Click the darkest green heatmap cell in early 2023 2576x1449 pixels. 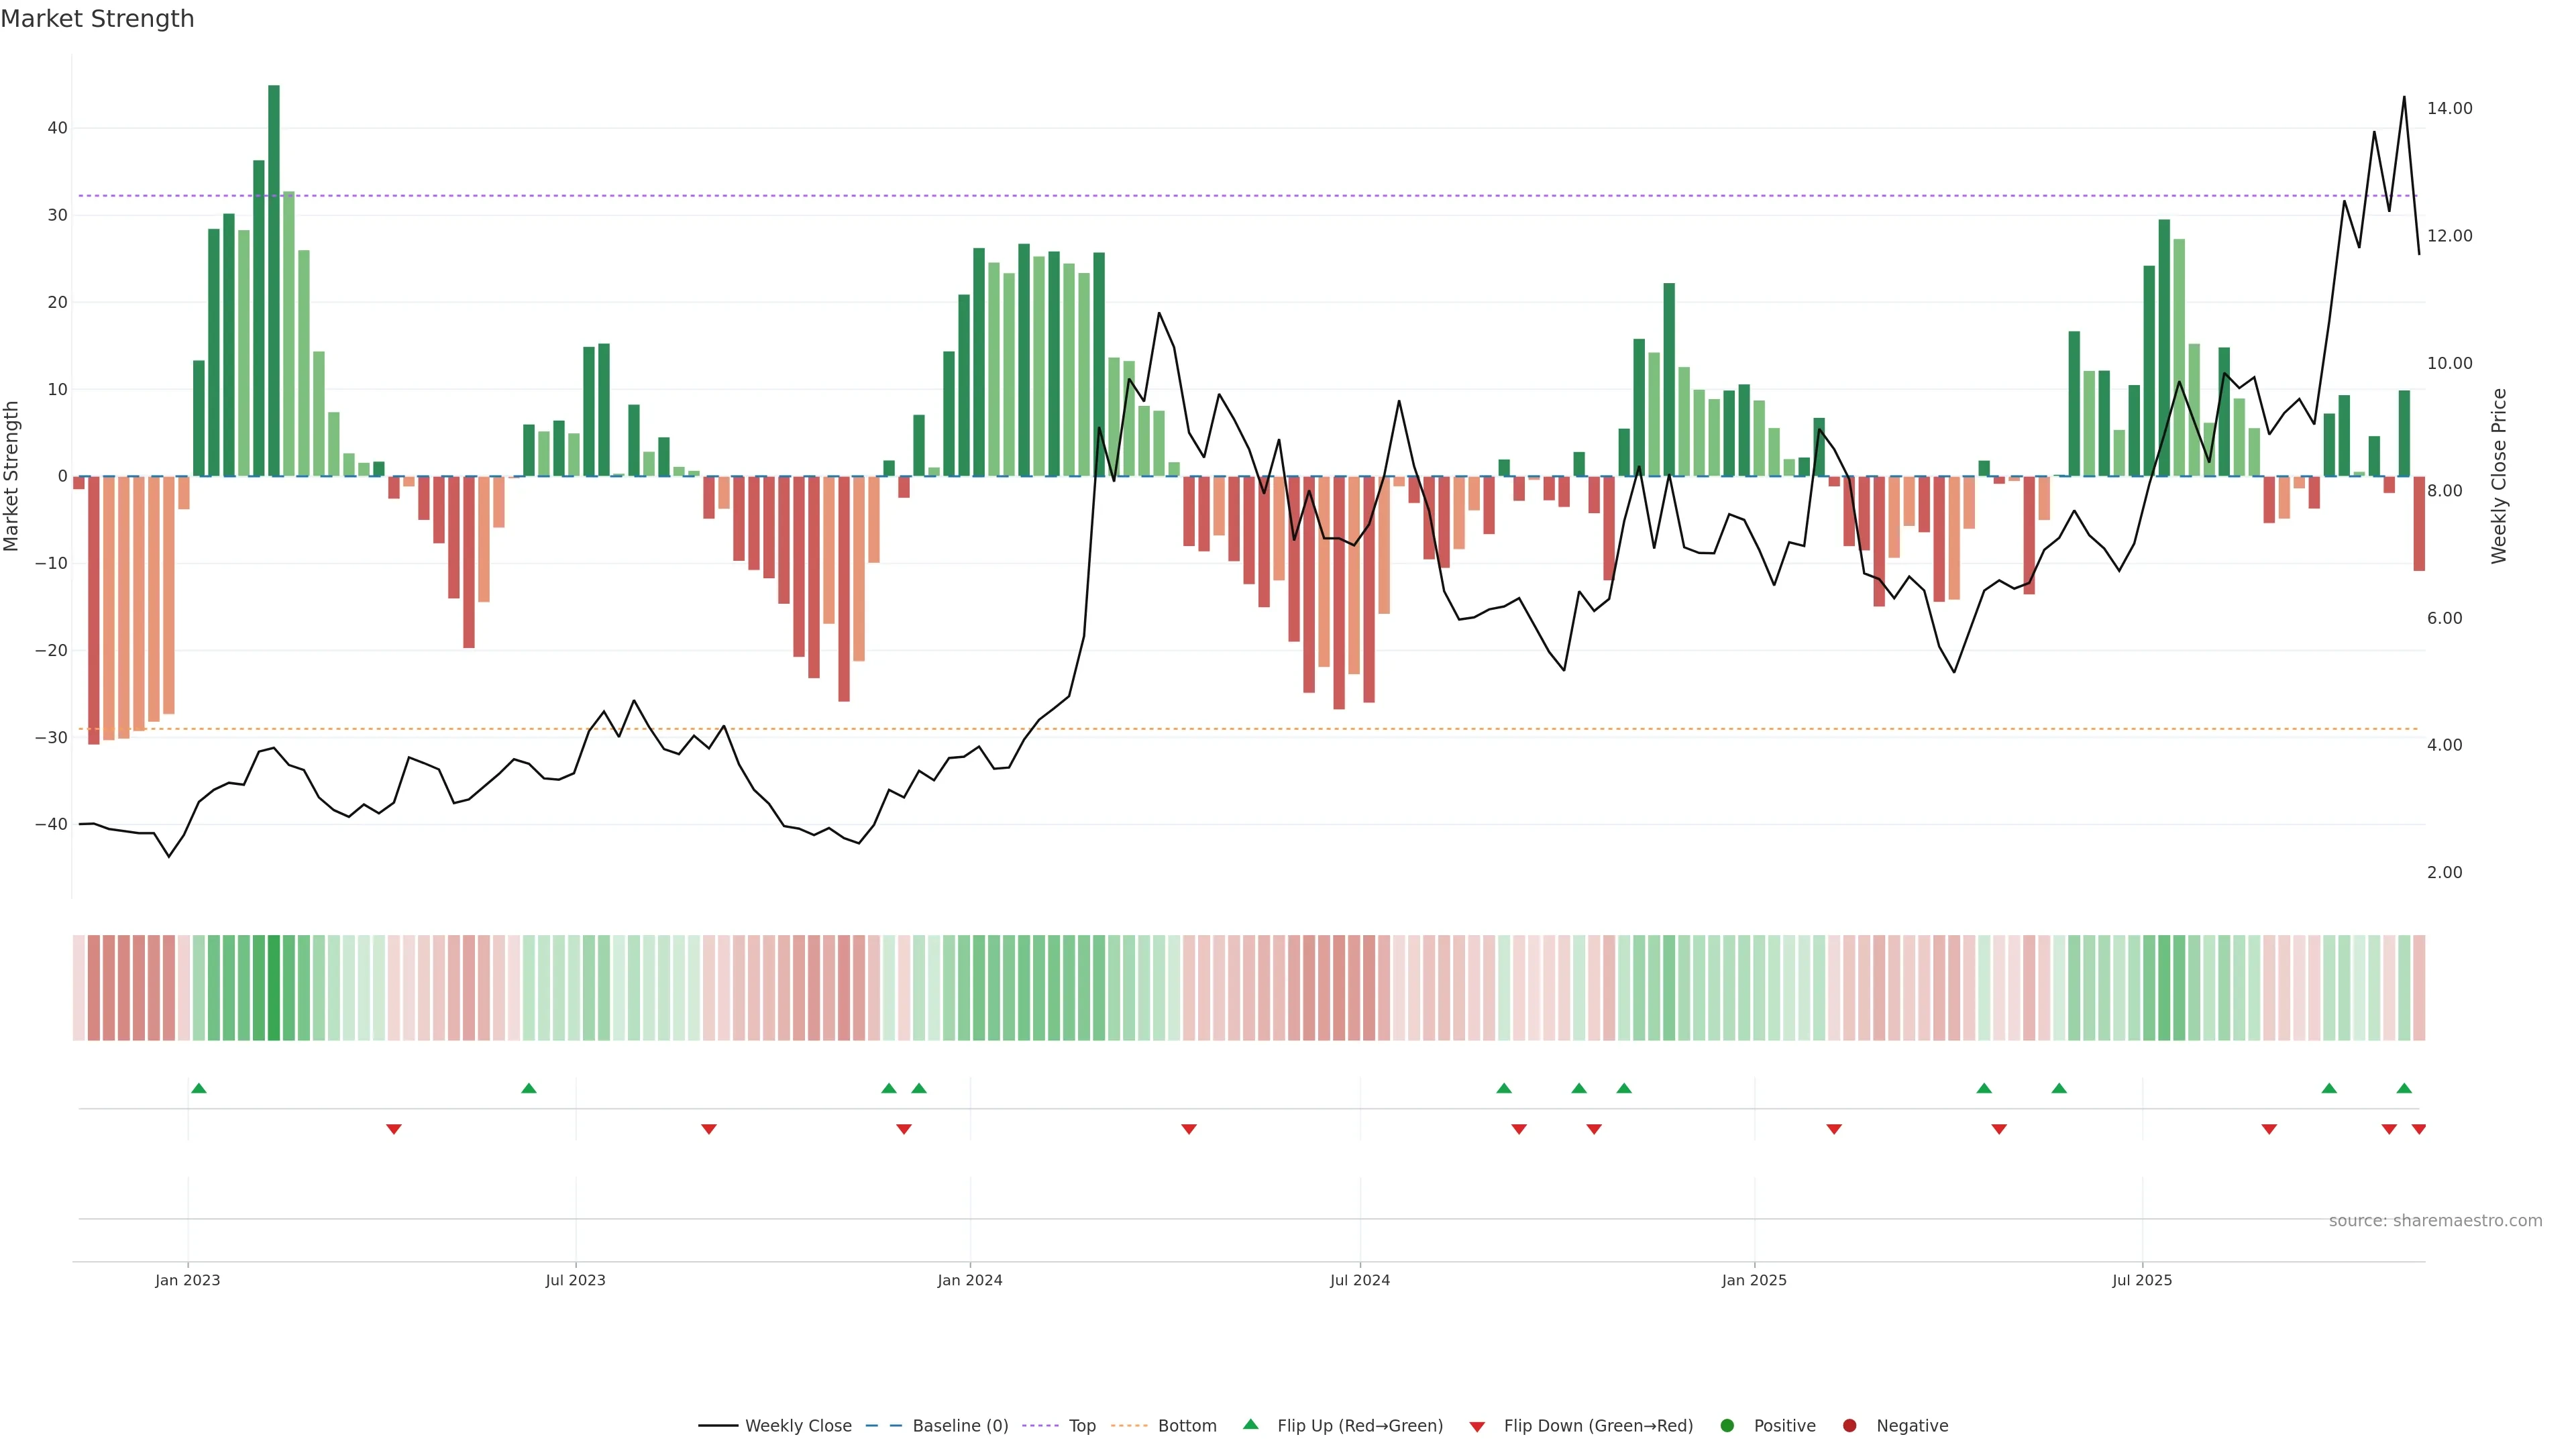tap(274, 988)
